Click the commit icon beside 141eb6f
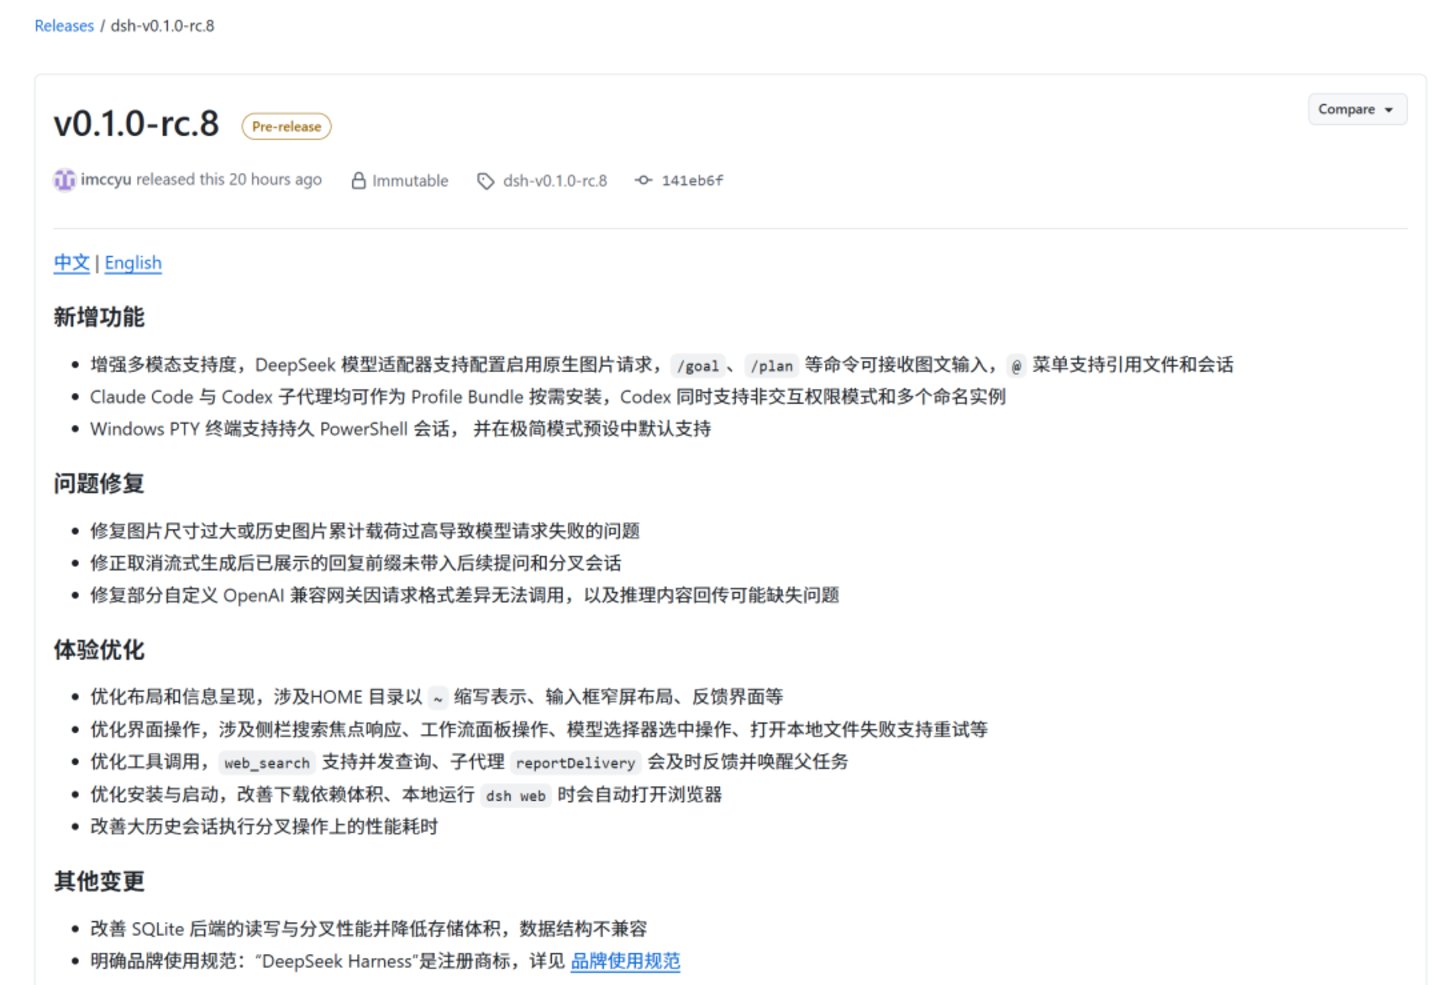The image size is (1440, 985). 644,180
